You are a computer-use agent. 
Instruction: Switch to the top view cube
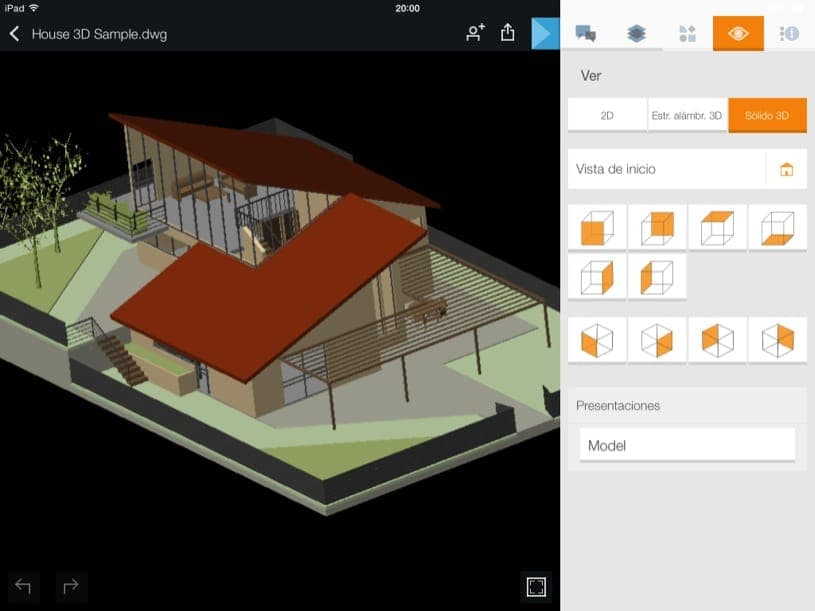click(x=717, y=228)
